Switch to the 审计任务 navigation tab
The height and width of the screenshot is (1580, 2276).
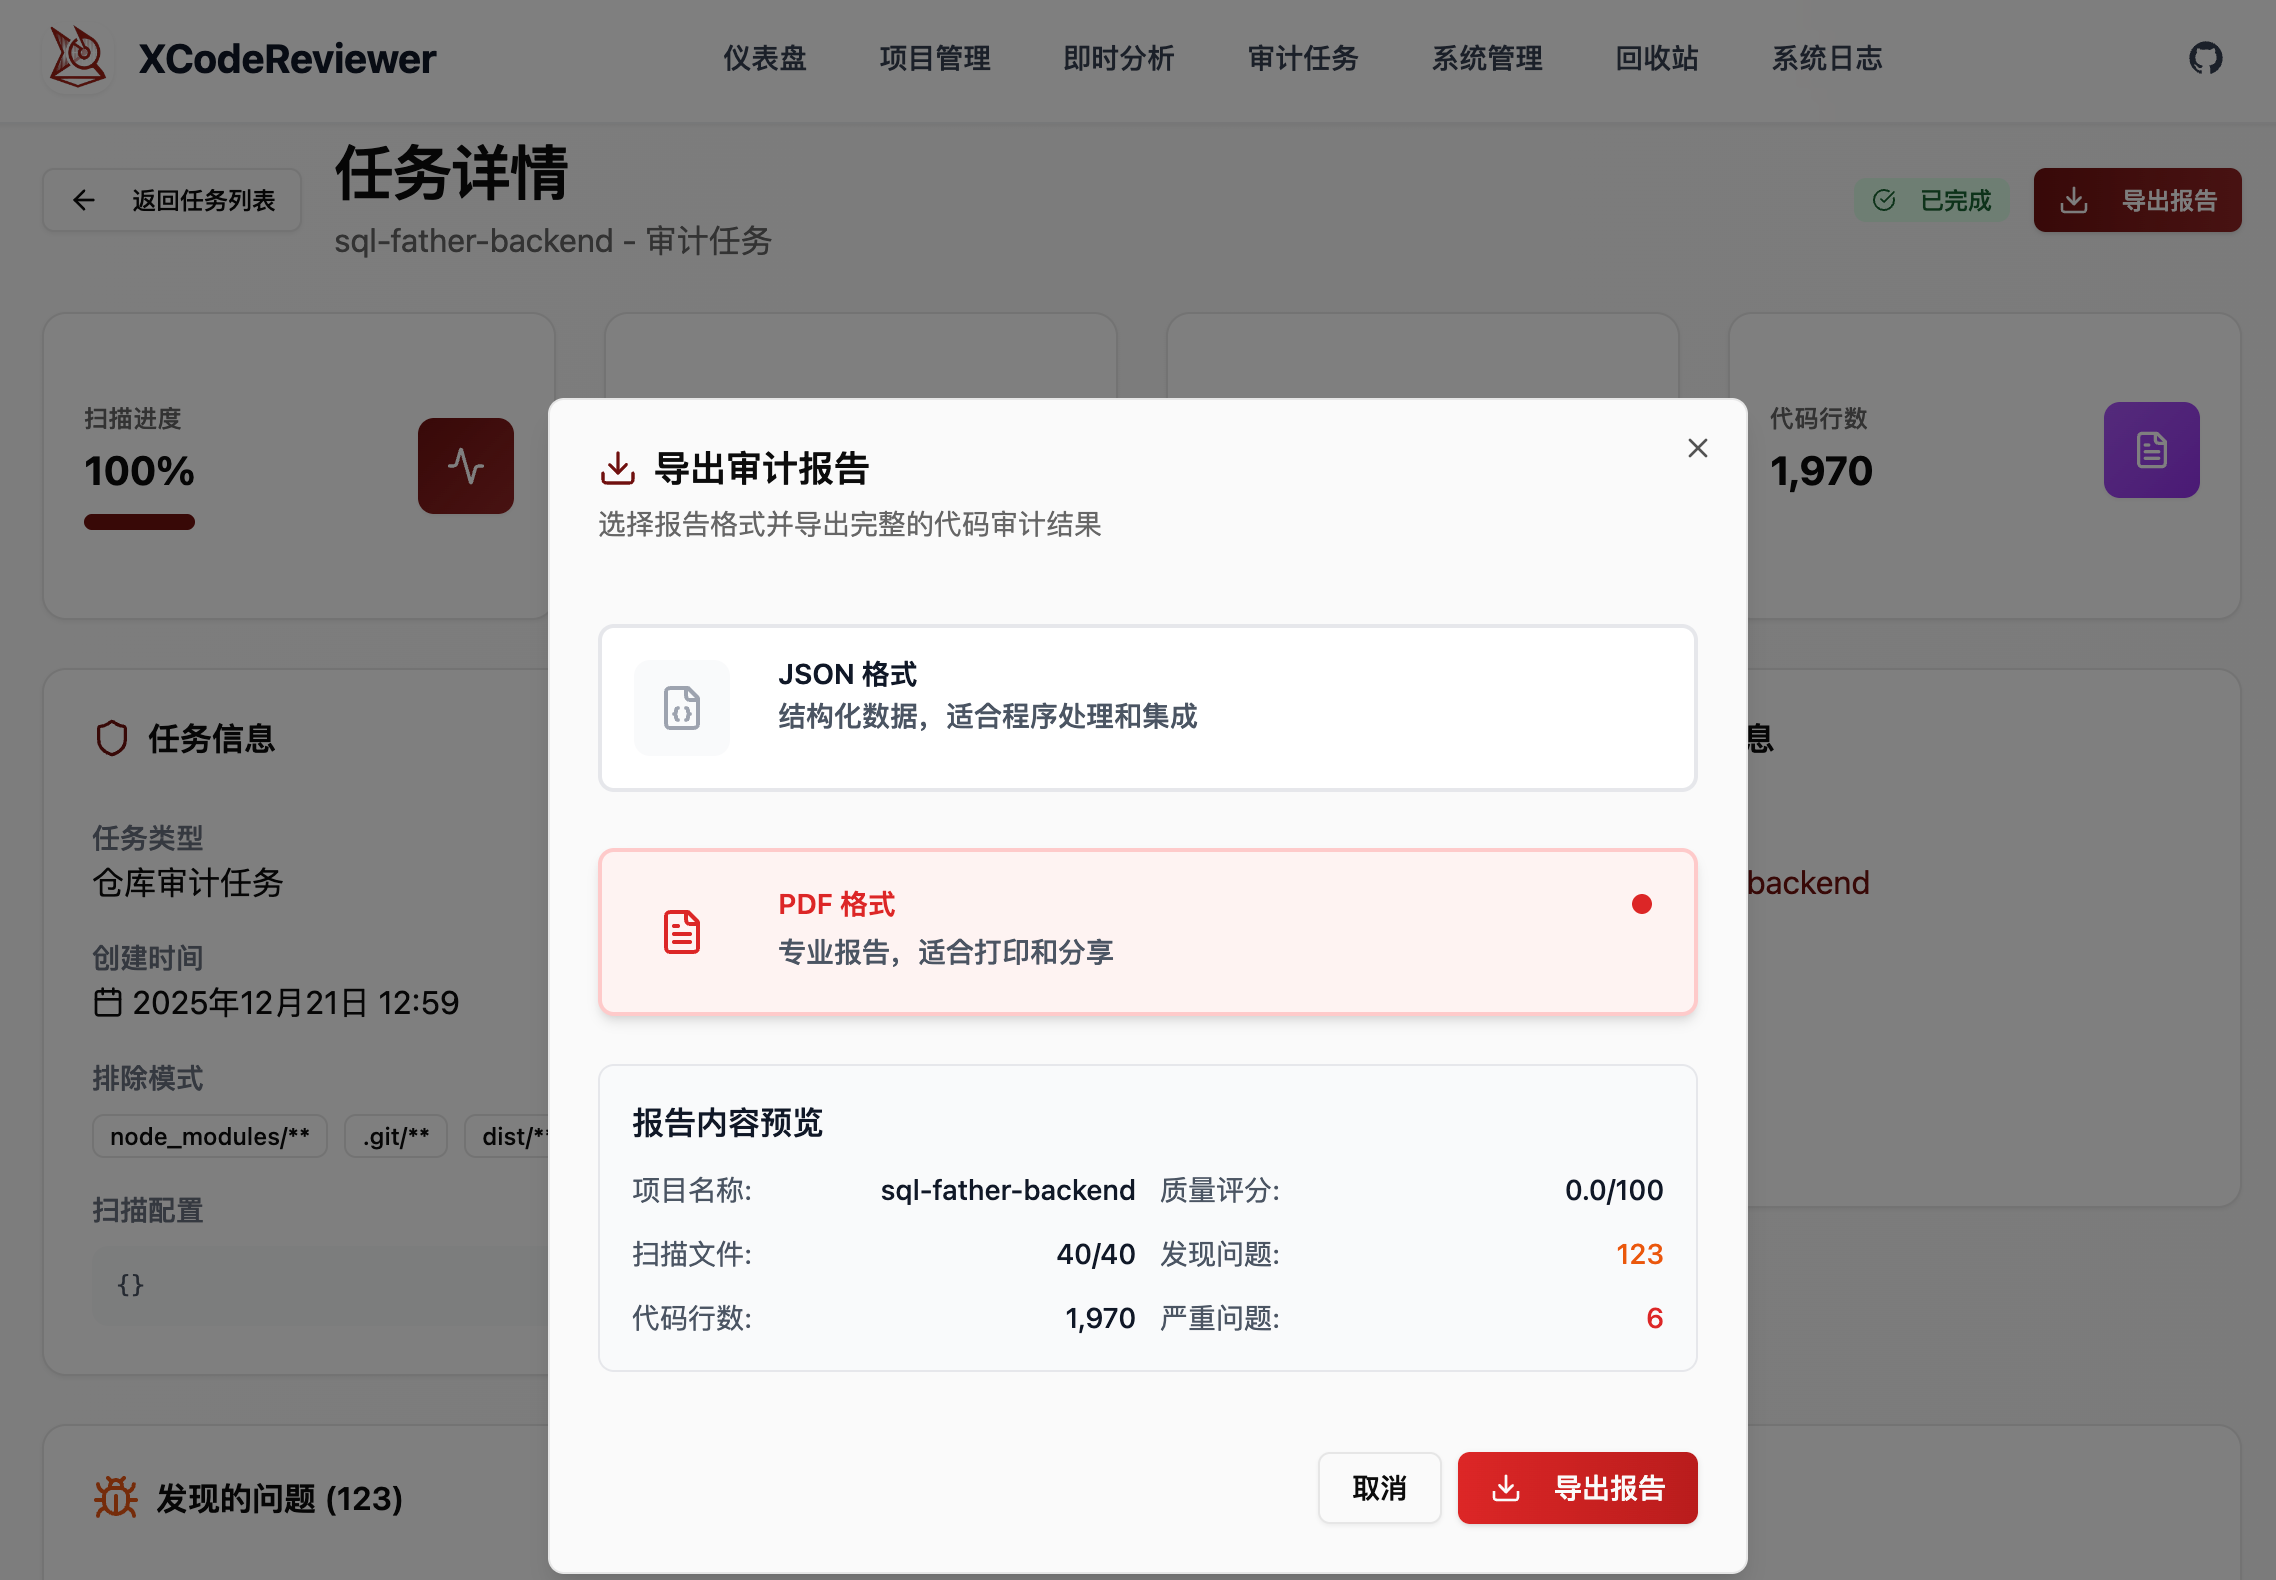[1302, 59]
